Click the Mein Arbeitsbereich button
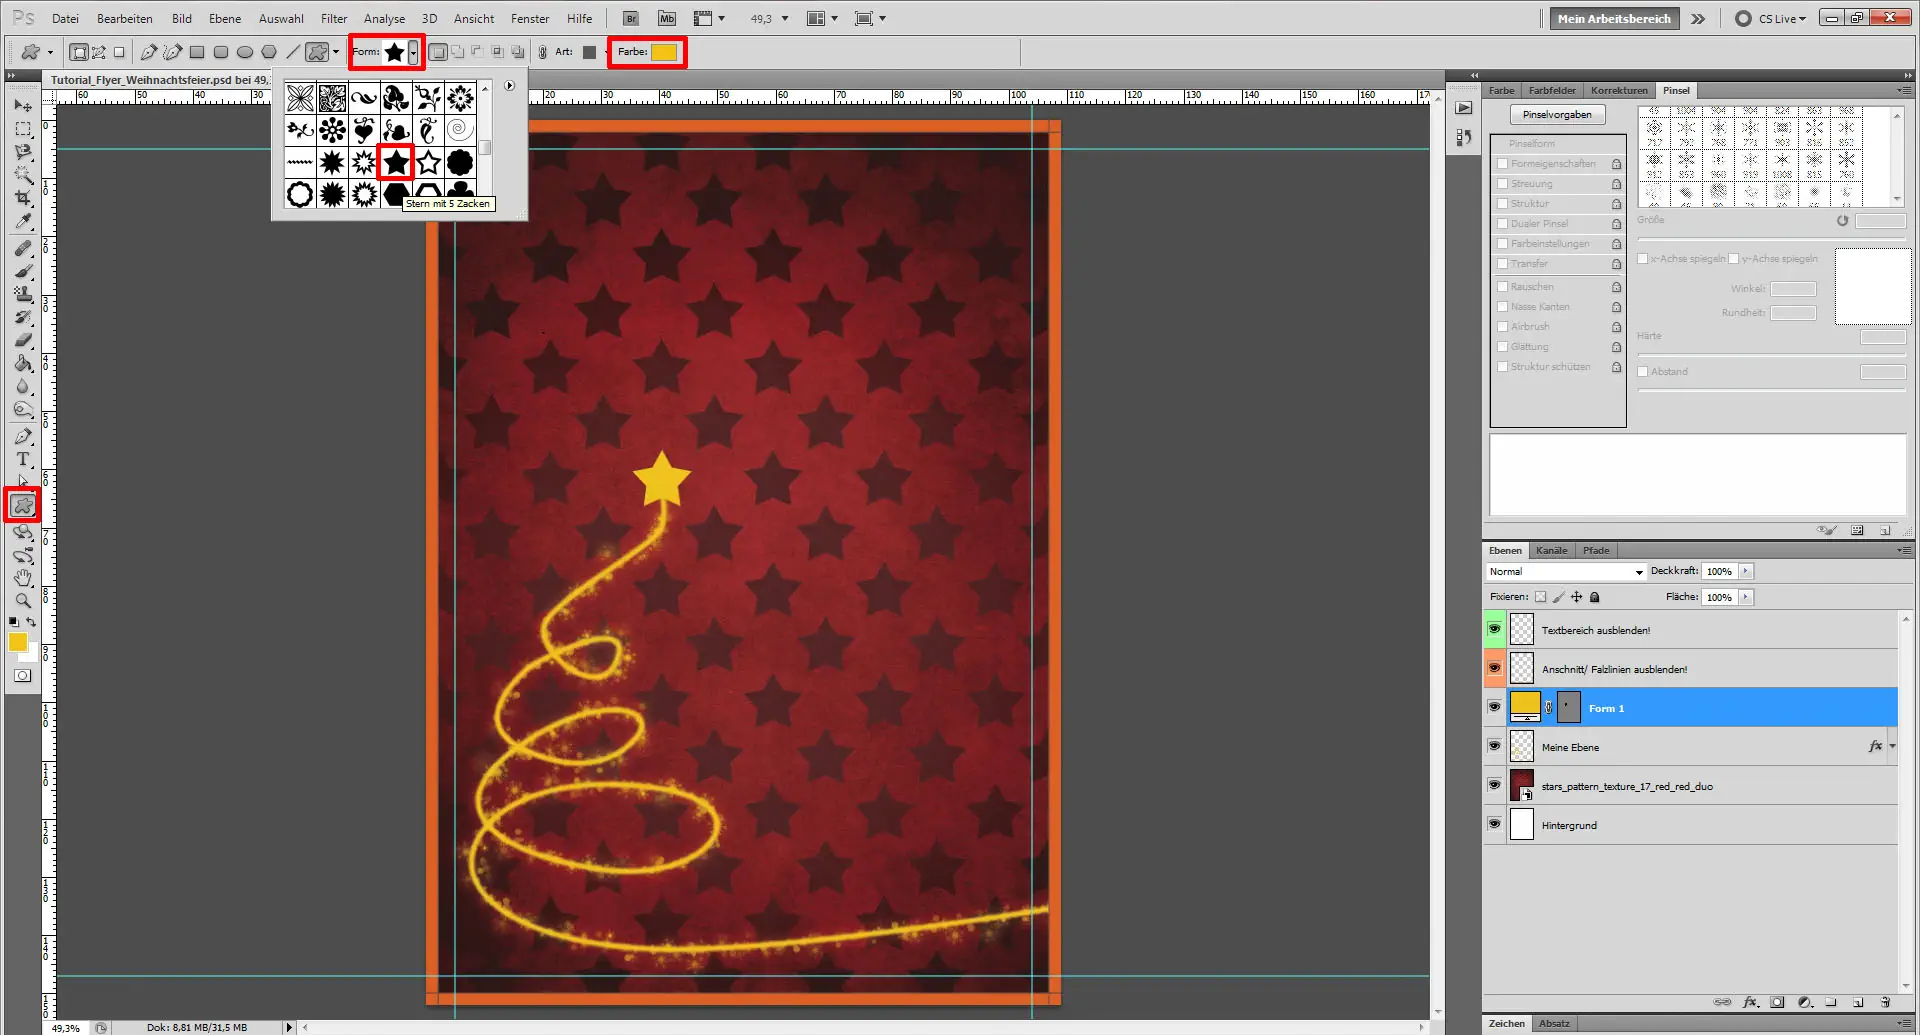 [x=1614, y=18]
